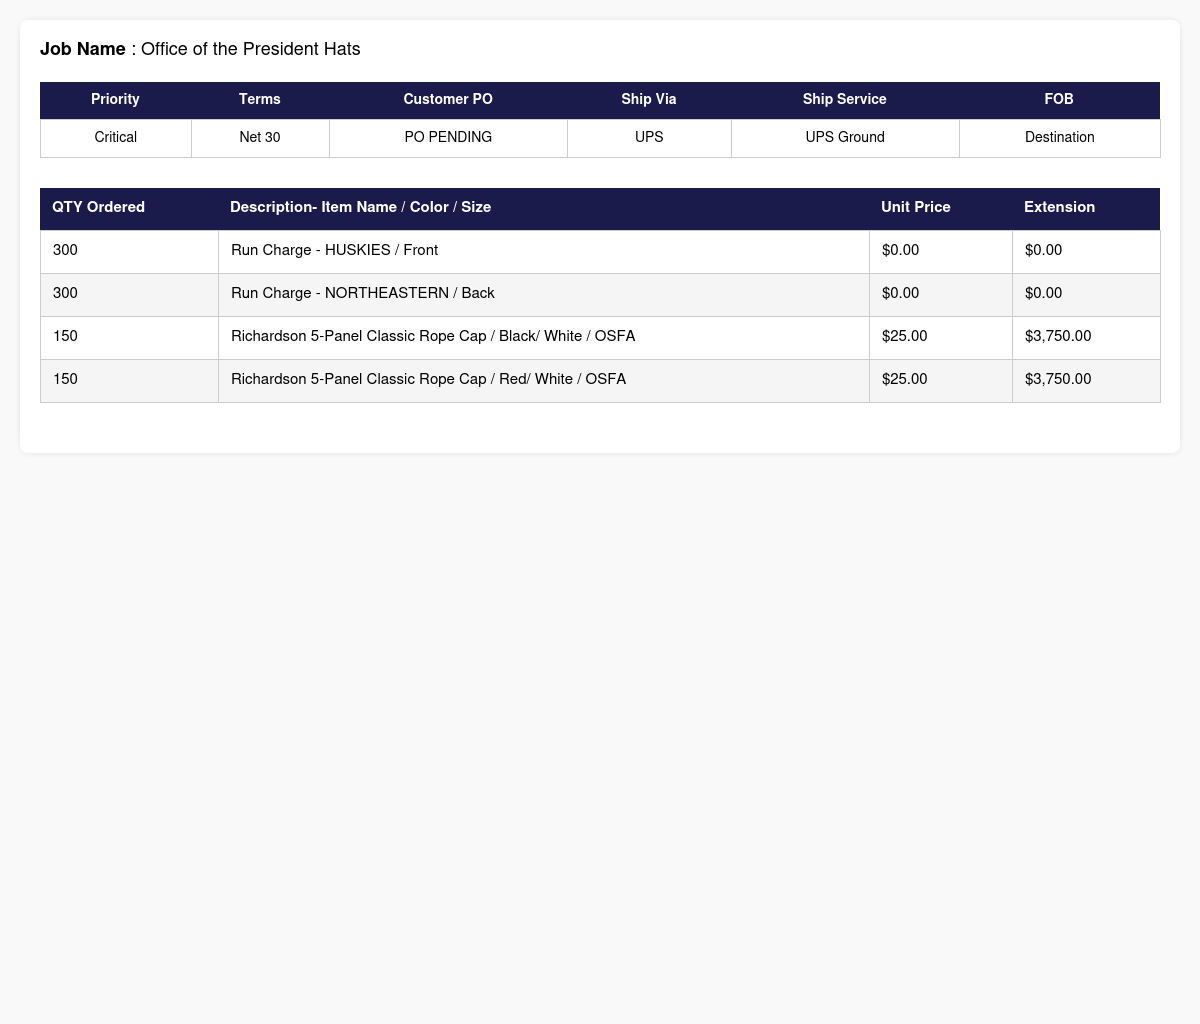Click the Black/White Rope Cap description
This screenshot has width=1200, height=1024.
pos(433,337)
